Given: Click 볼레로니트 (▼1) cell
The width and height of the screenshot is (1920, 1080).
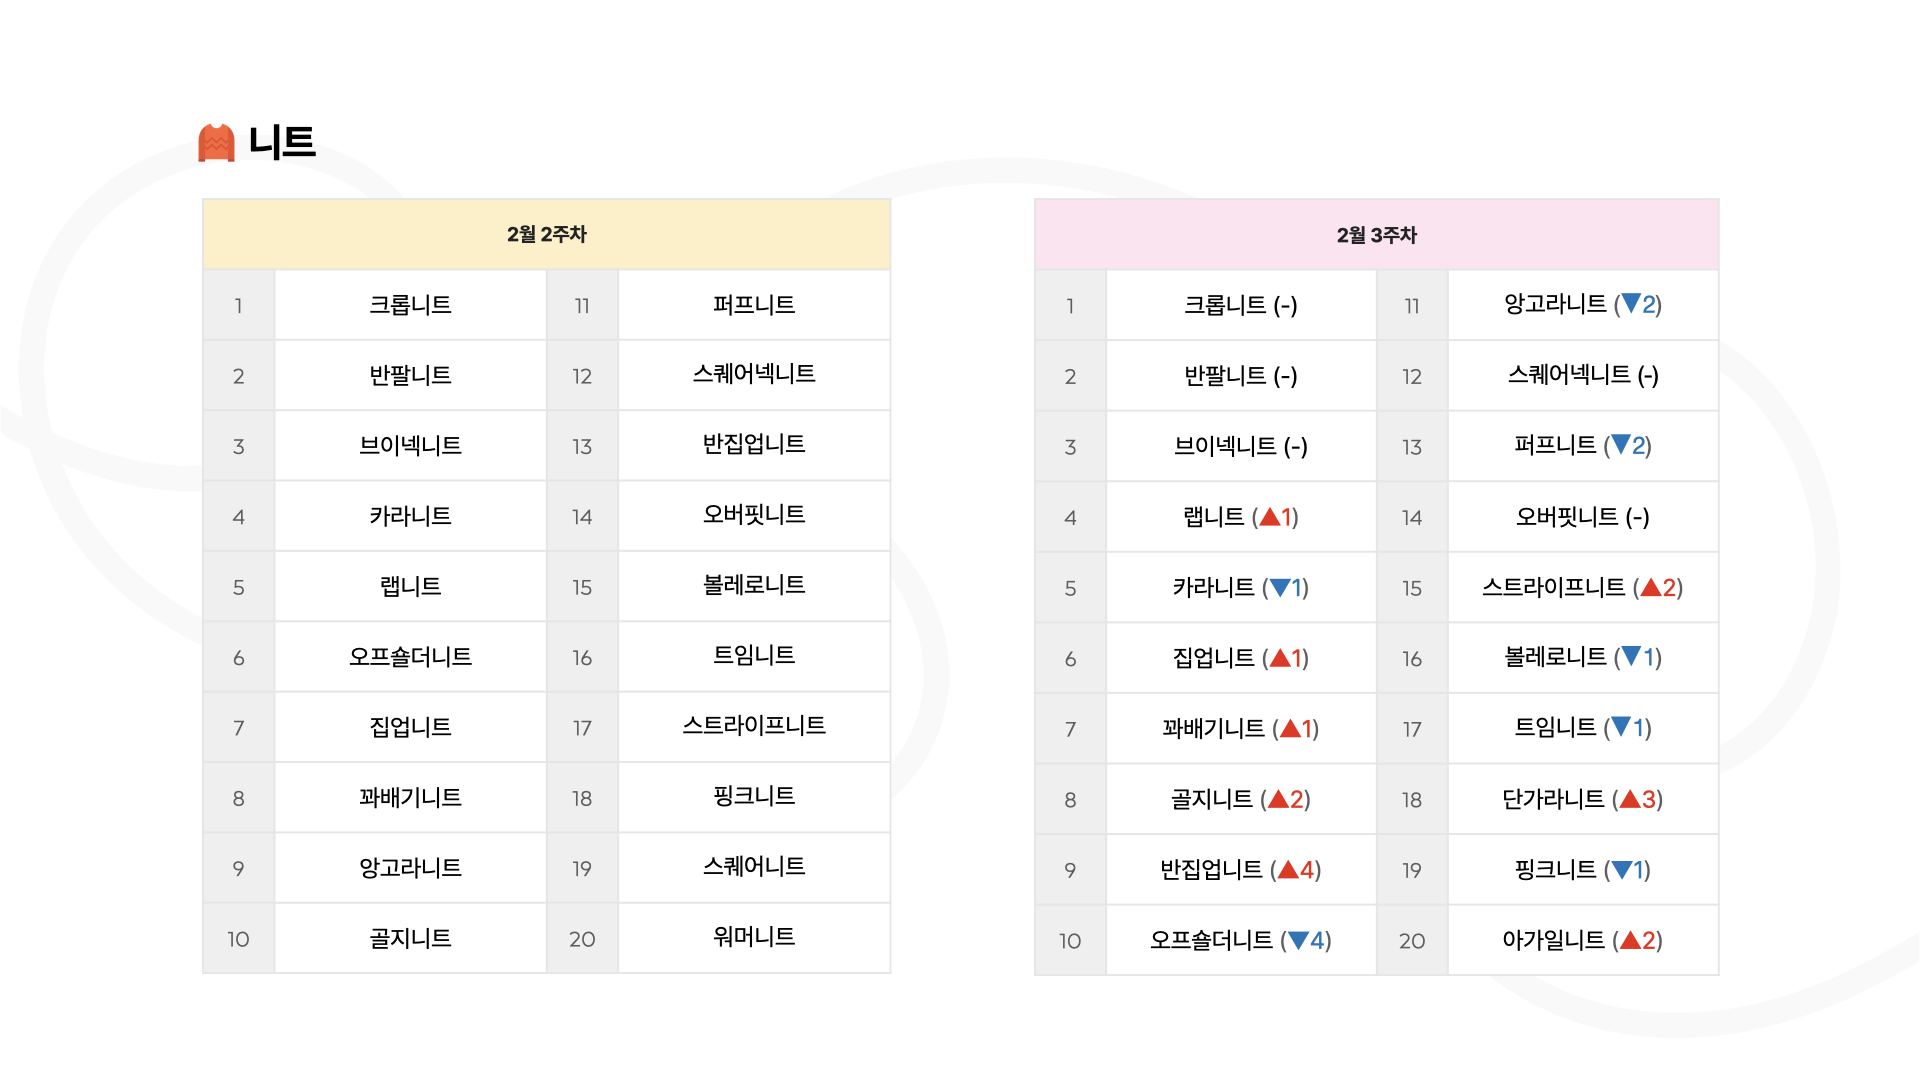Looking at the screenshot, I should [x=1583, y=657].
